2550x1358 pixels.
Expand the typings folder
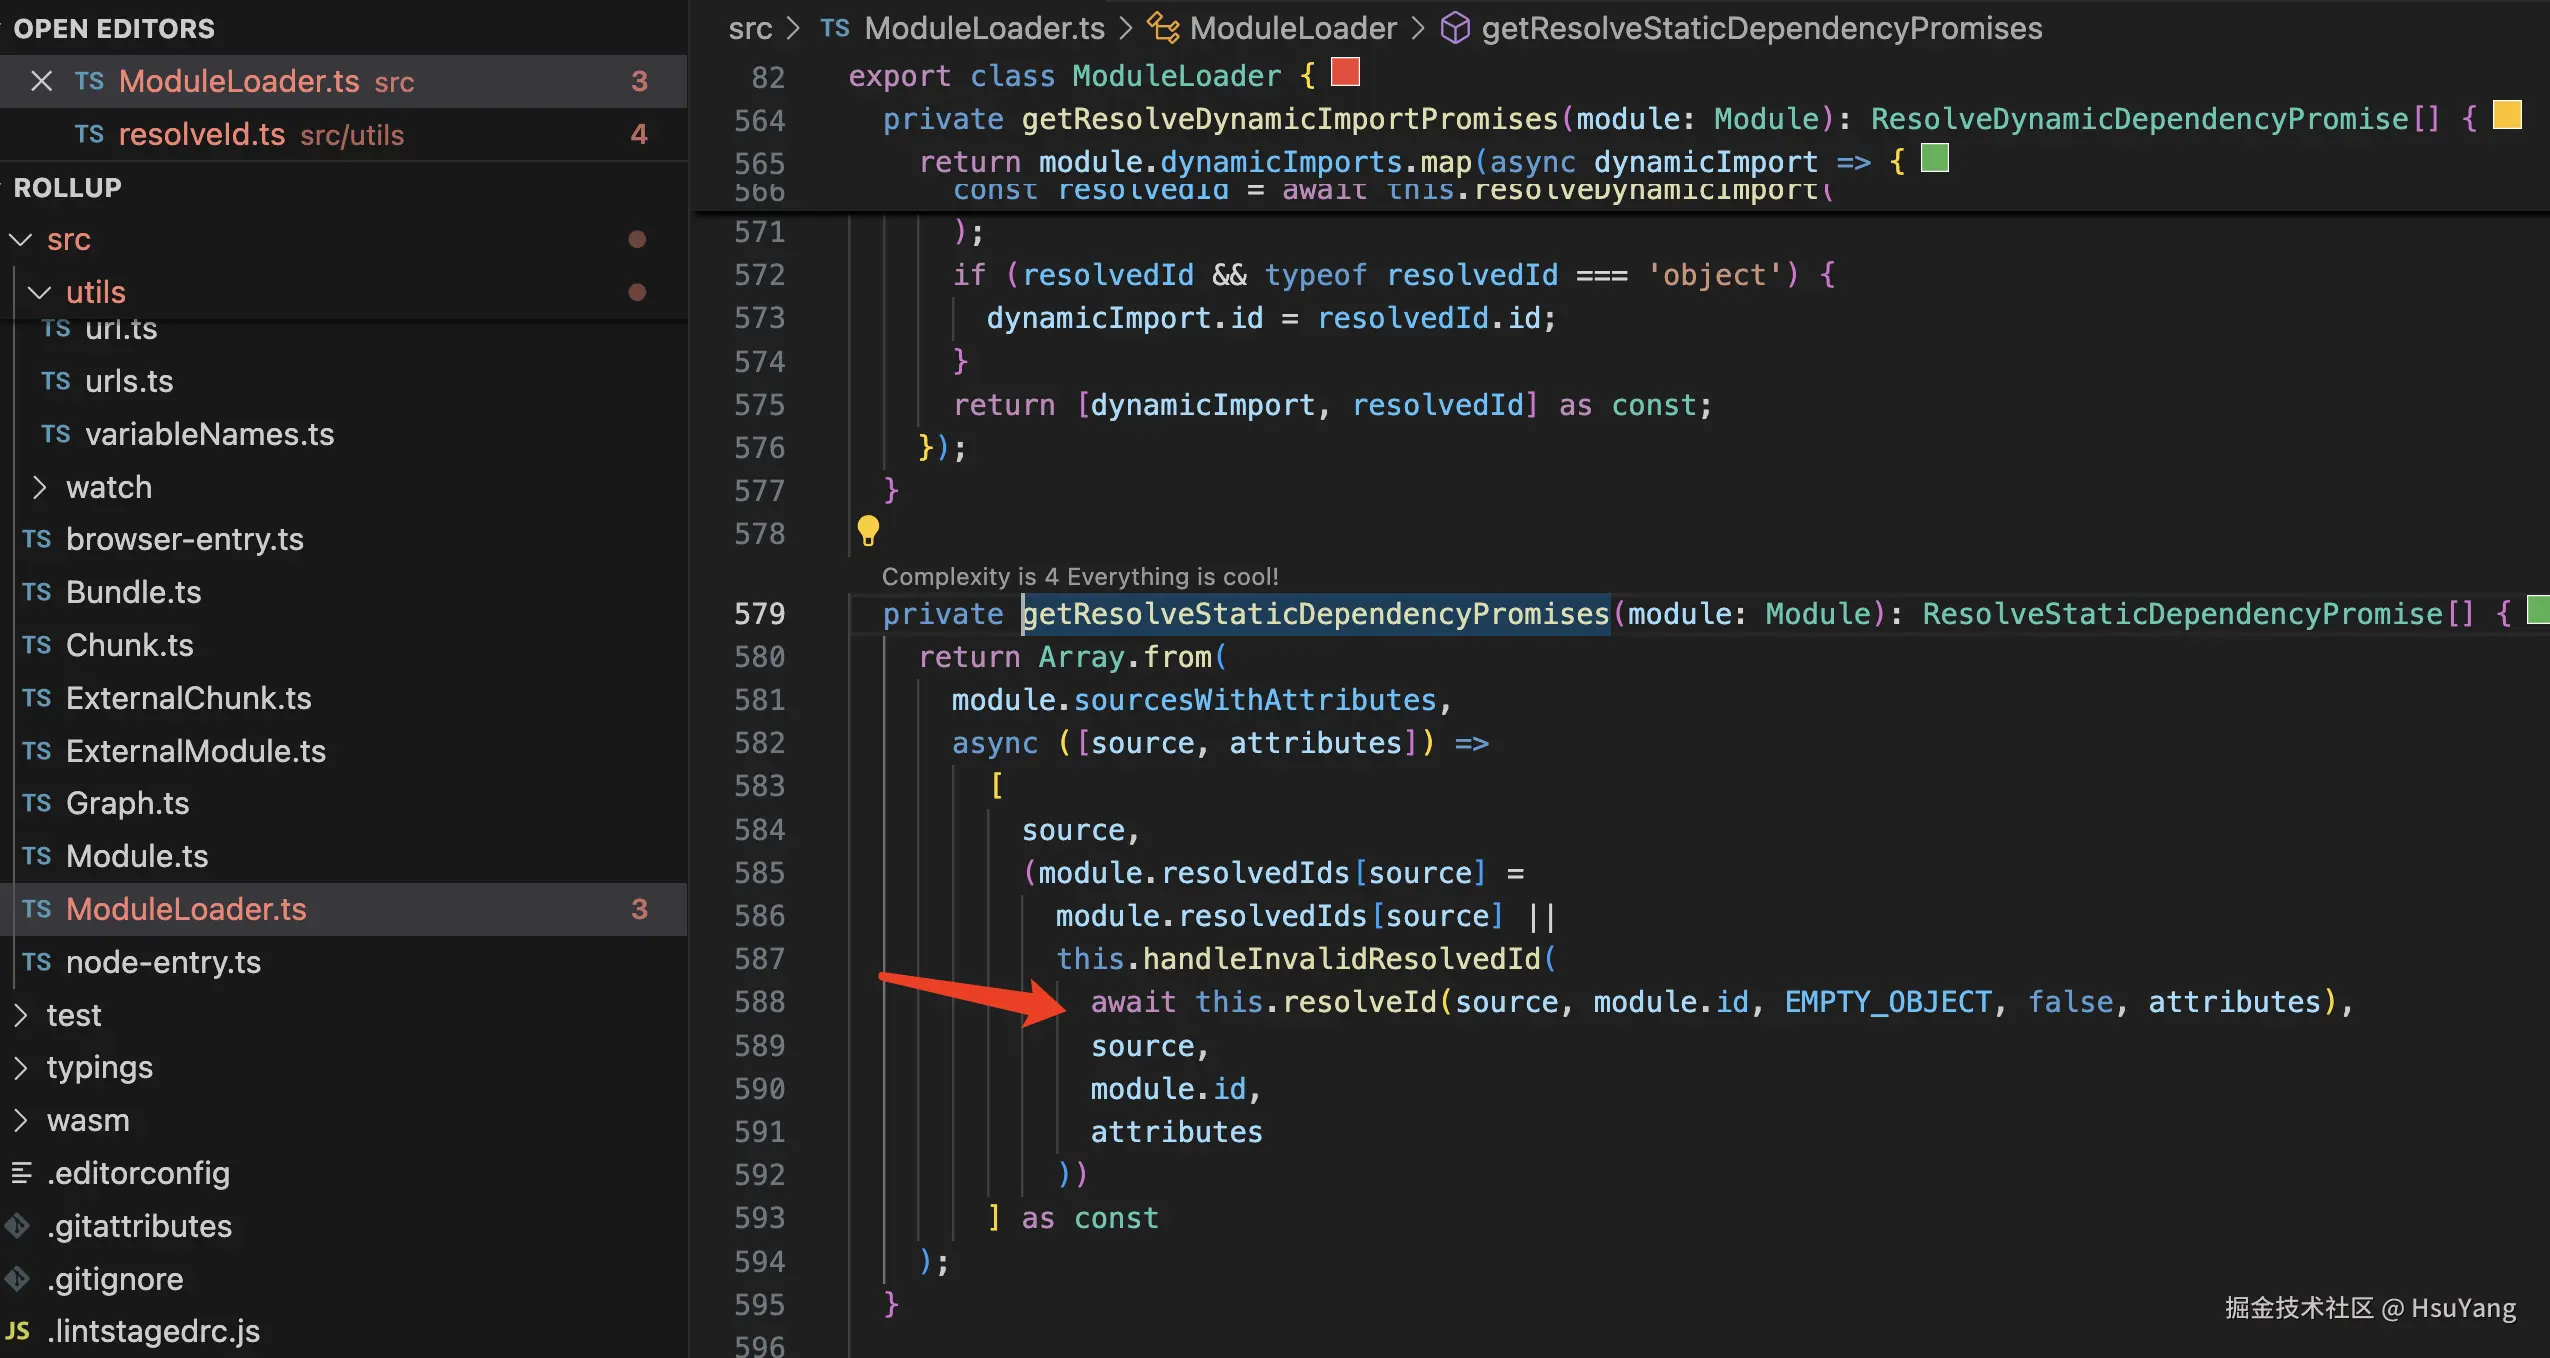(21, 1068)
